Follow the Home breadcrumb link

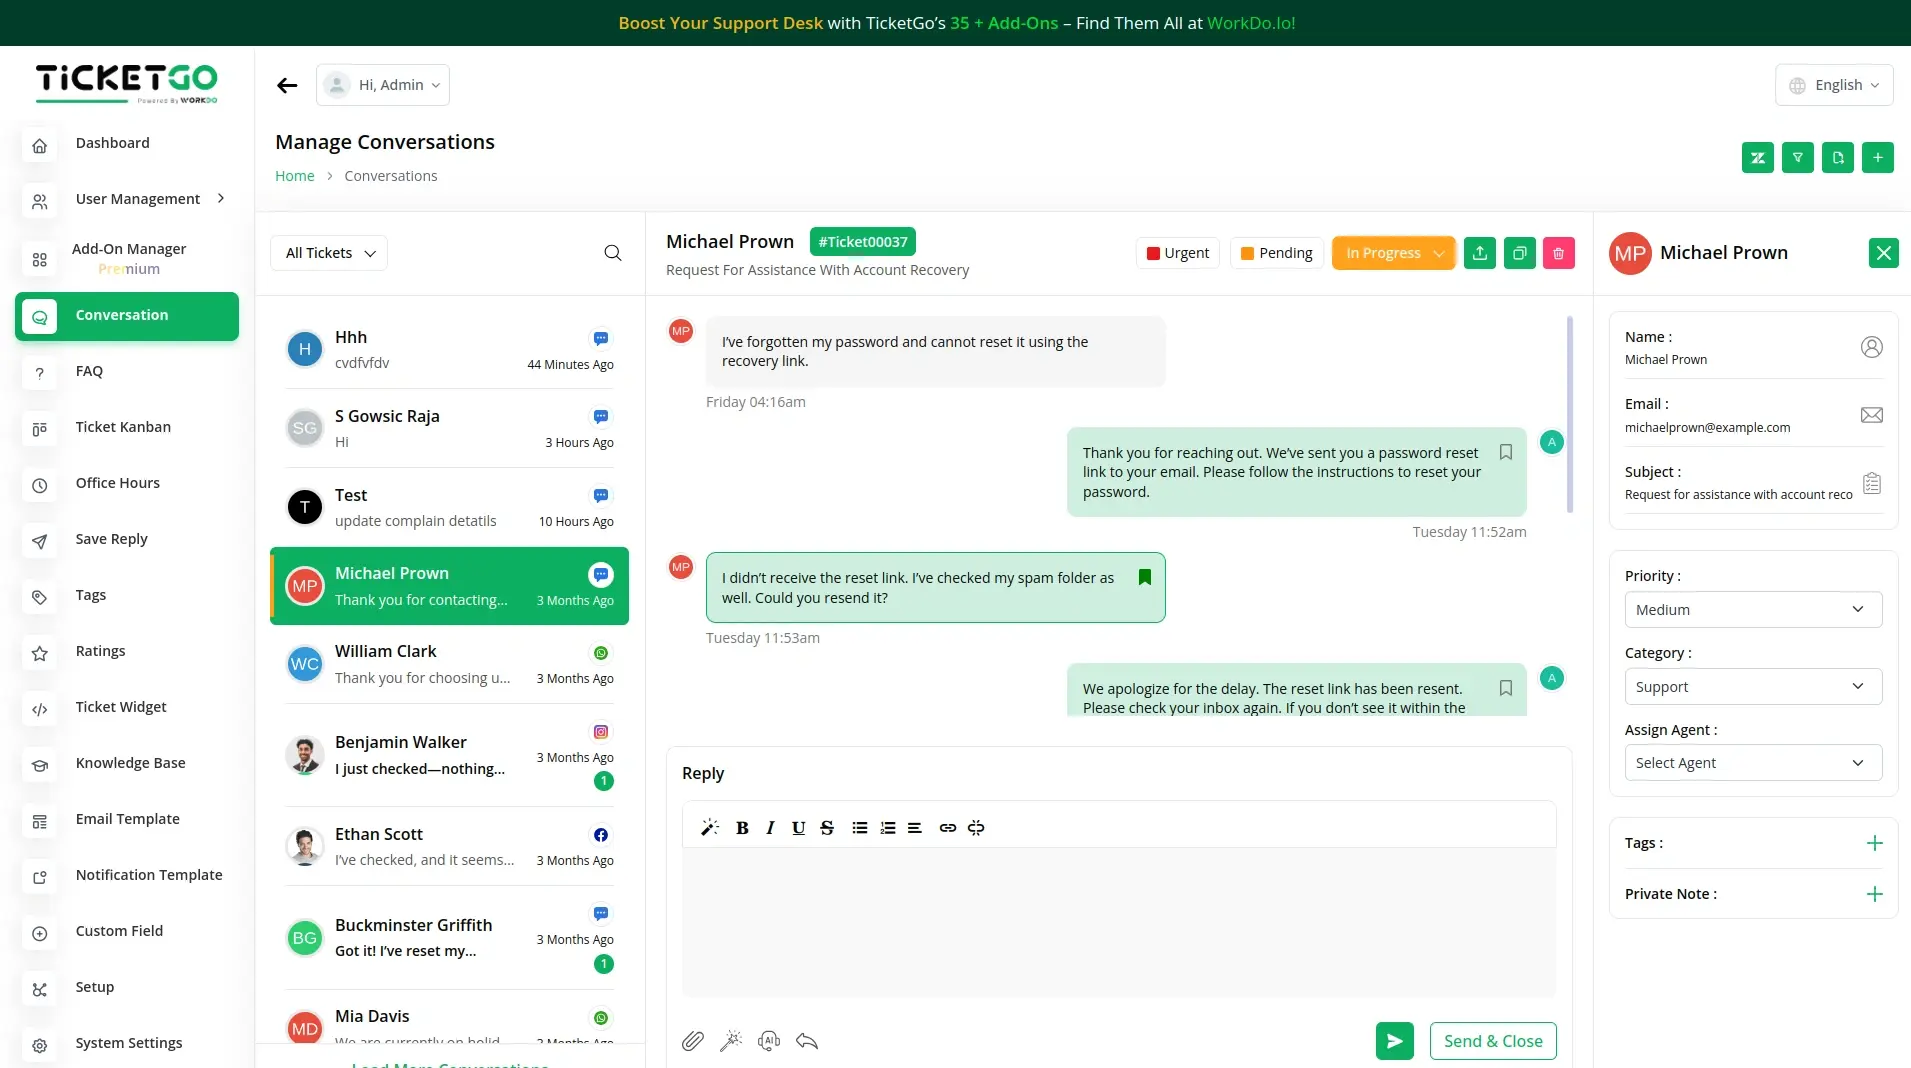294,176
